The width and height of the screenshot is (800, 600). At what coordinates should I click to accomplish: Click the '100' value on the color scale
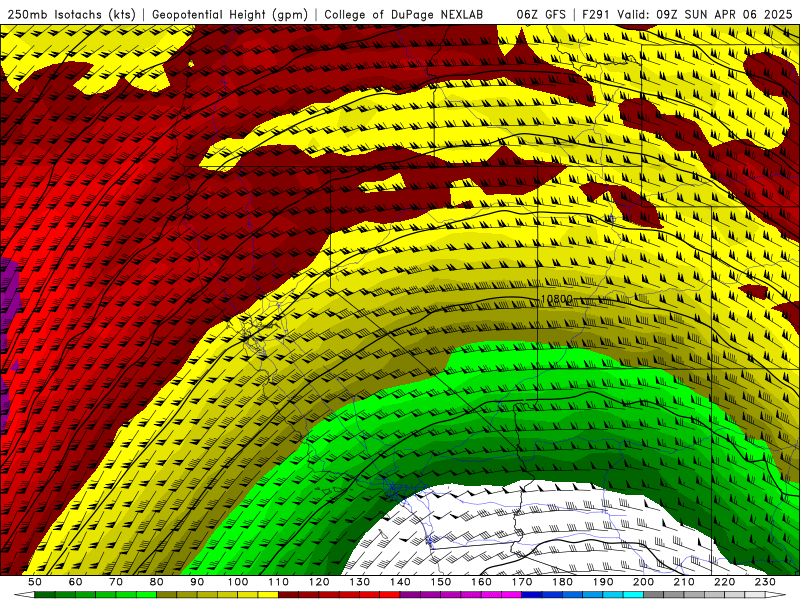coord(238,582)
